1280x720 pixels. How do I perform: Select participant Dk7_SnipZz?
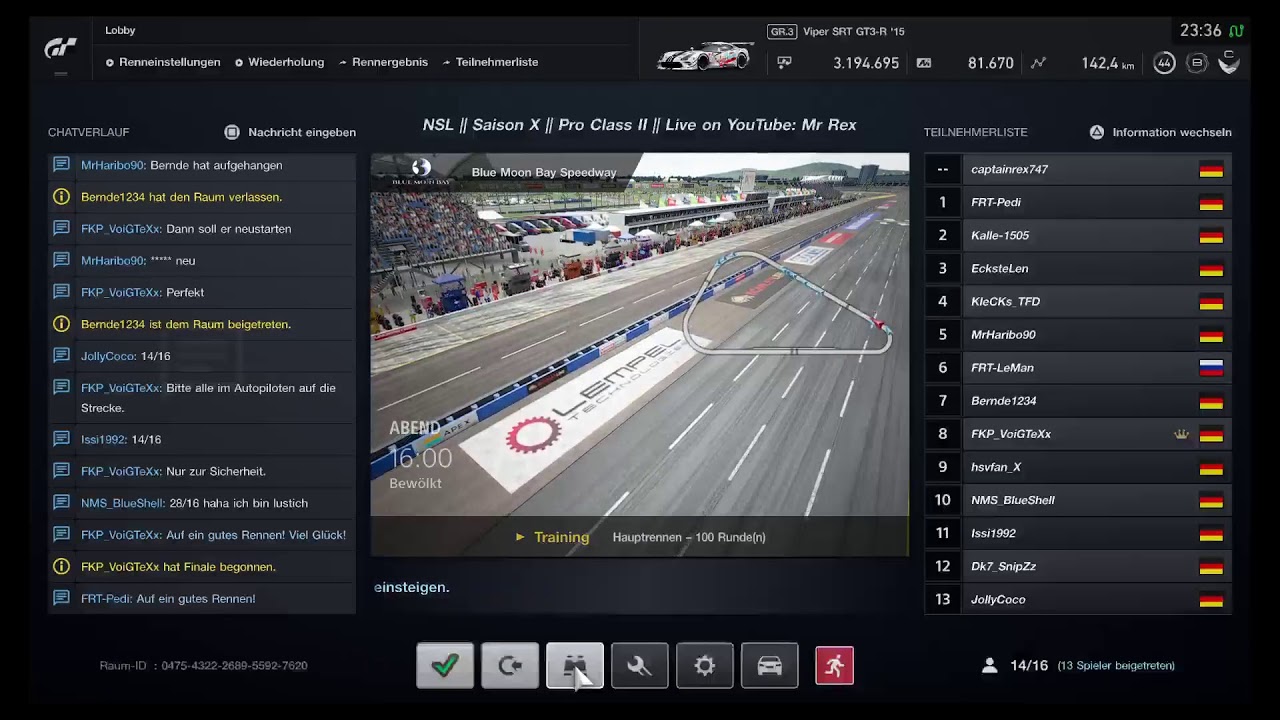1078,566
